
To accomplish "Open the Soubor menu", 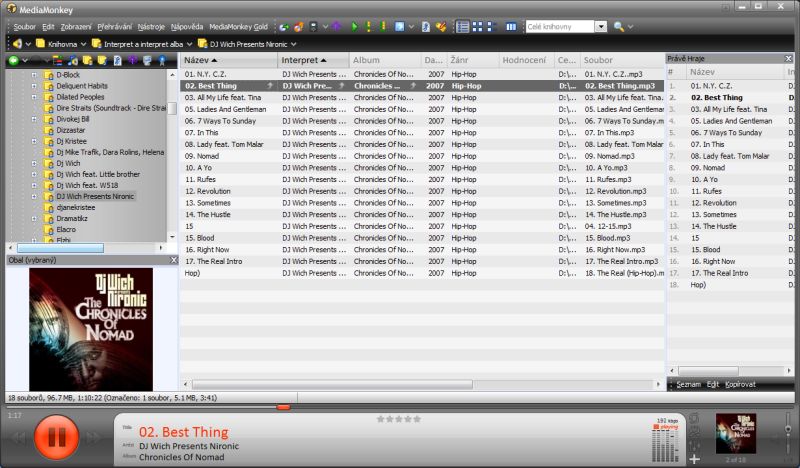I will (x=24, y=27).
